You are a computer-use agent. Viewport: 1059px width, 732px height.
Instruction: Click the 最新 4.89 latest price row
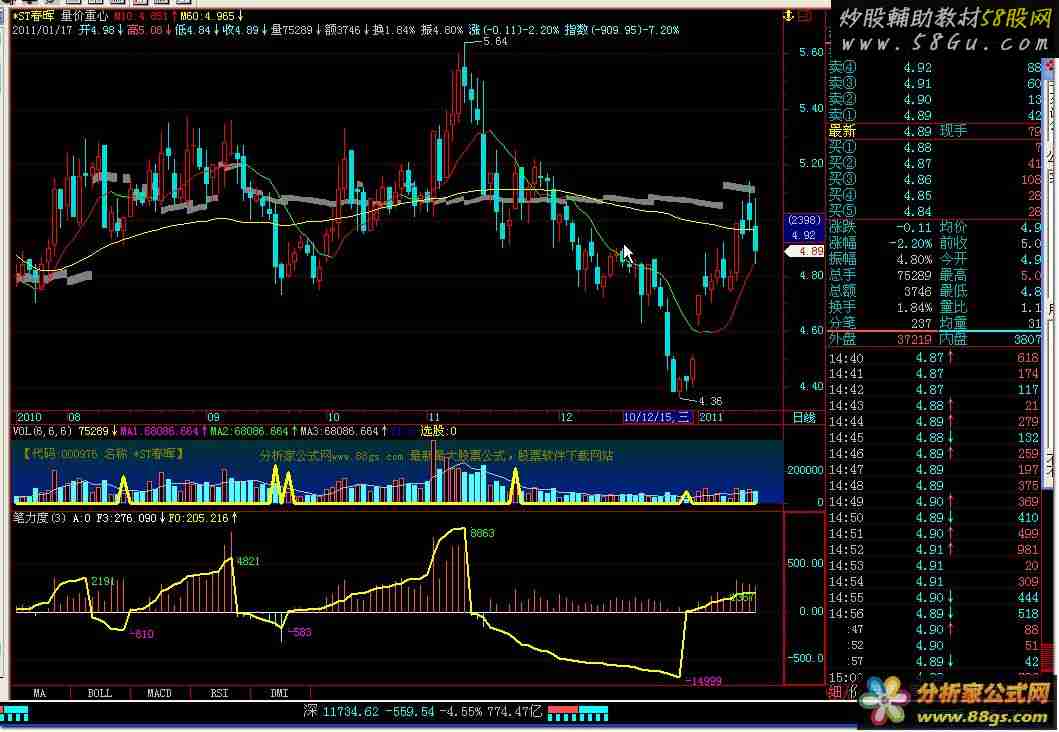(x=935, y=131)
